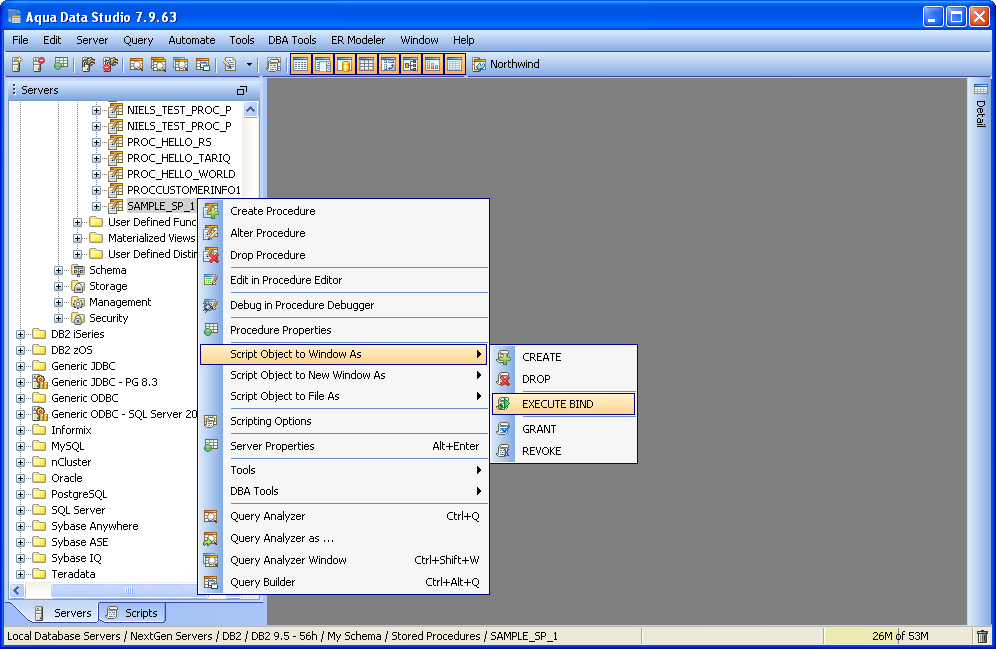The height and width of the screenshot is (649, 996).
Task: Switch to the Scripts tab
Action: click(132, 613)
